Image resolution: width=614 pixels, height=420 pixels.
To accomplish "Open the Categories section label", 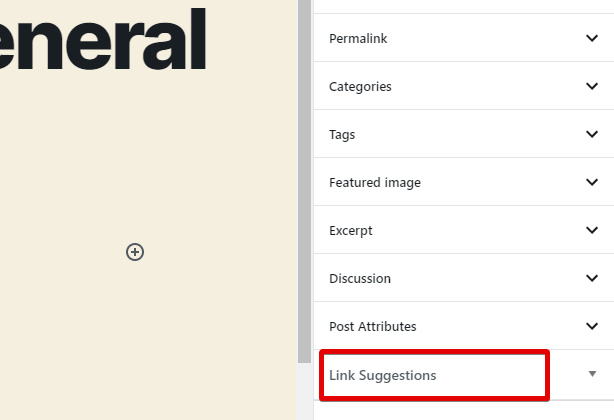I will (360, 87).
